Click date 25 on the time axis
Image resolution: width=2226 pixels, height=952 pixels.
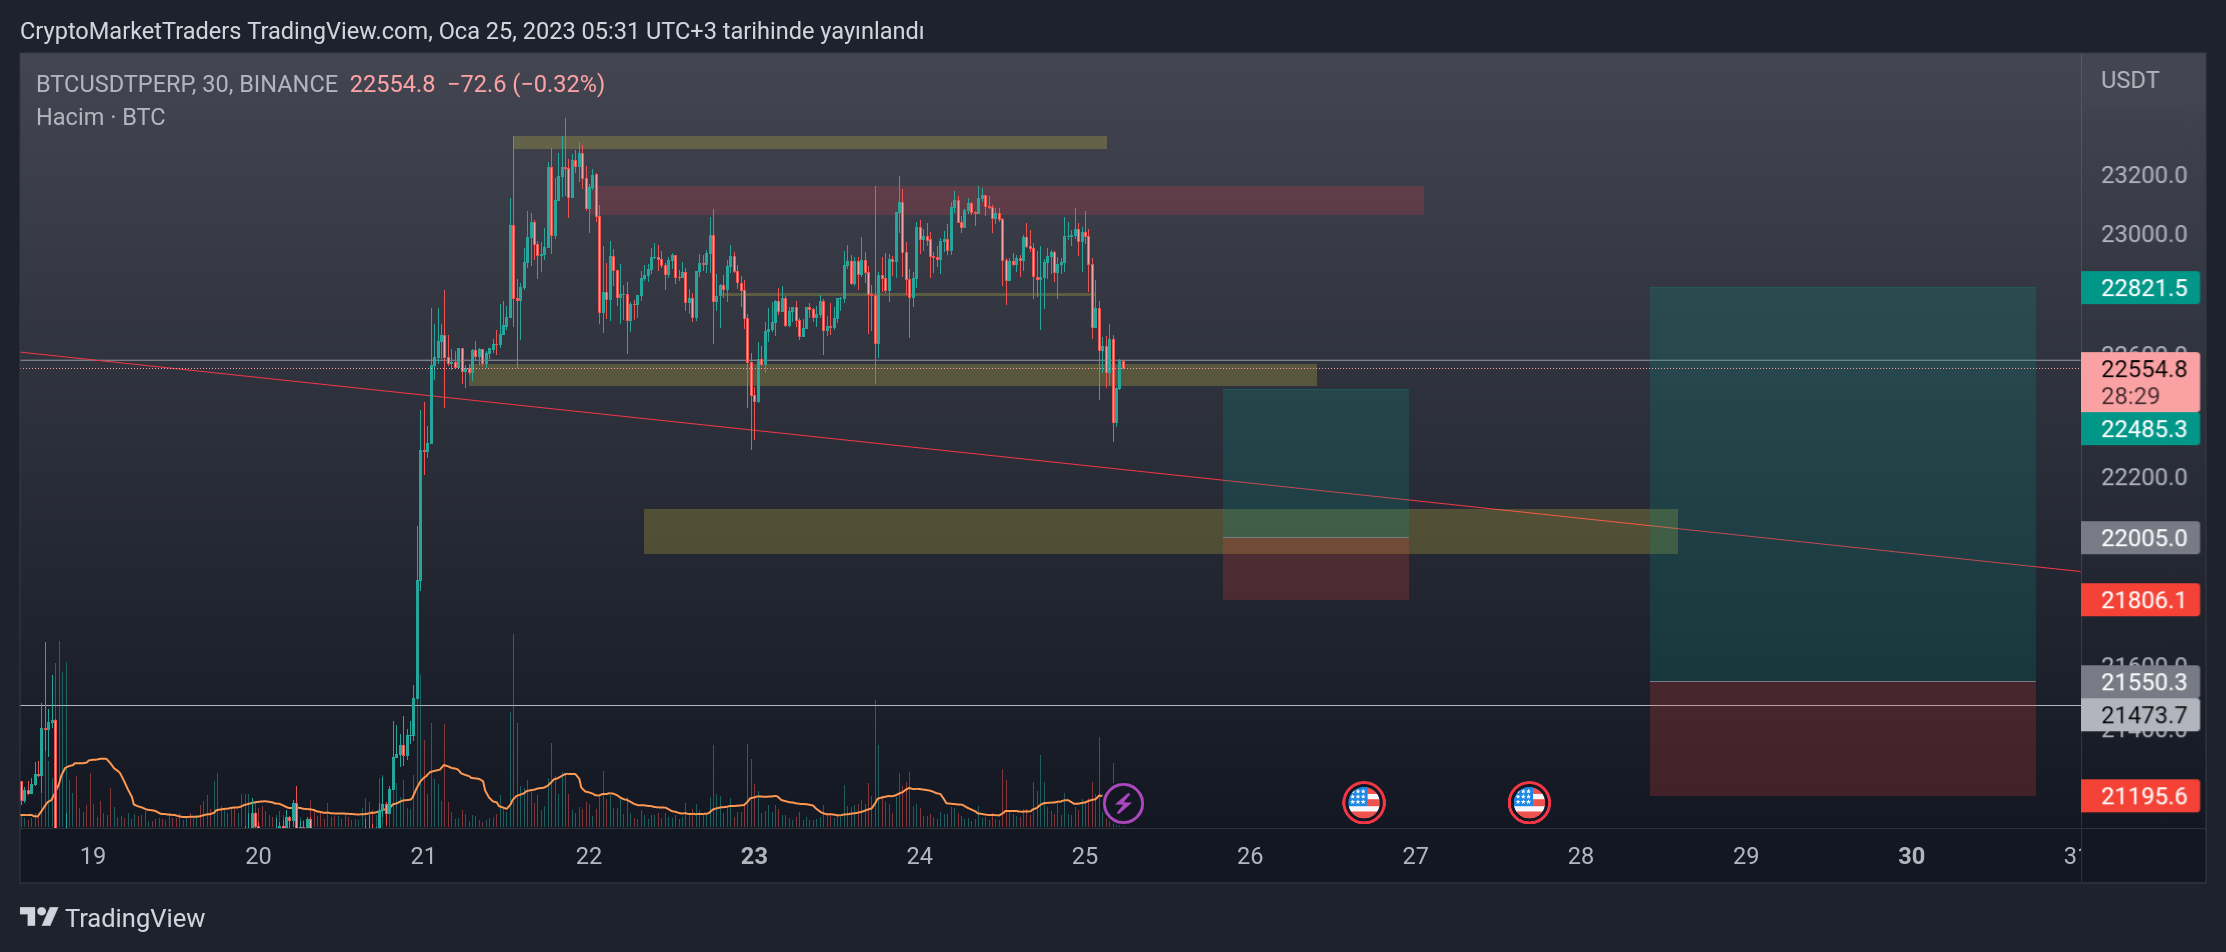(1085, 856)
